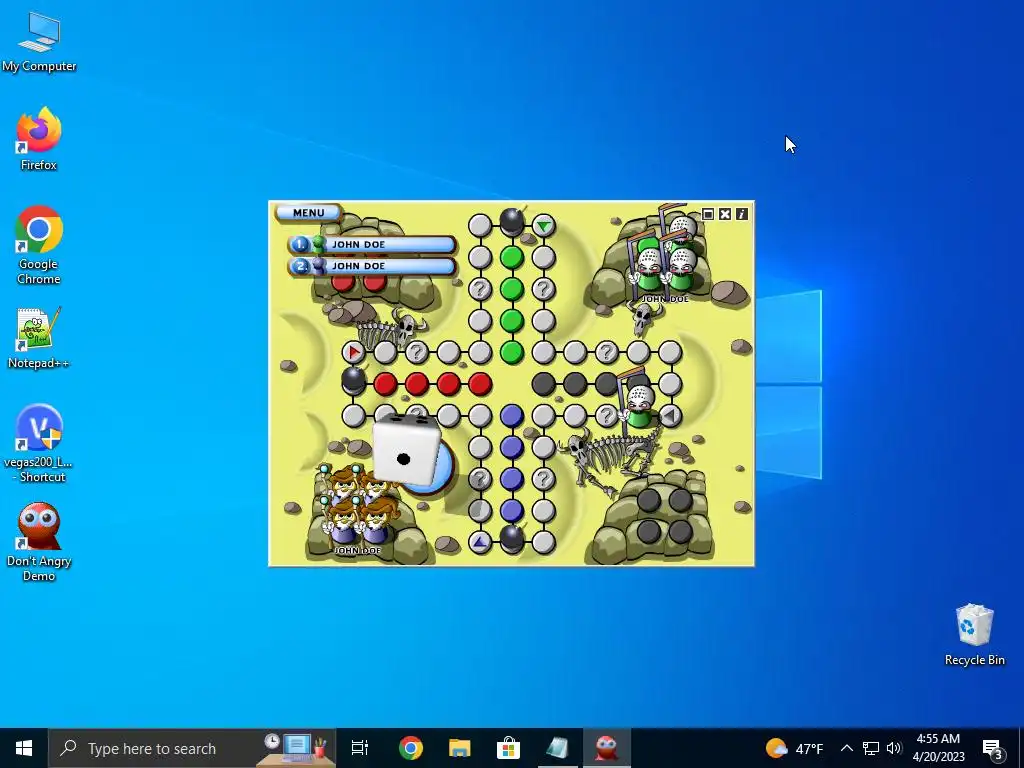Click question mark field above red goal row

point(417,353)
